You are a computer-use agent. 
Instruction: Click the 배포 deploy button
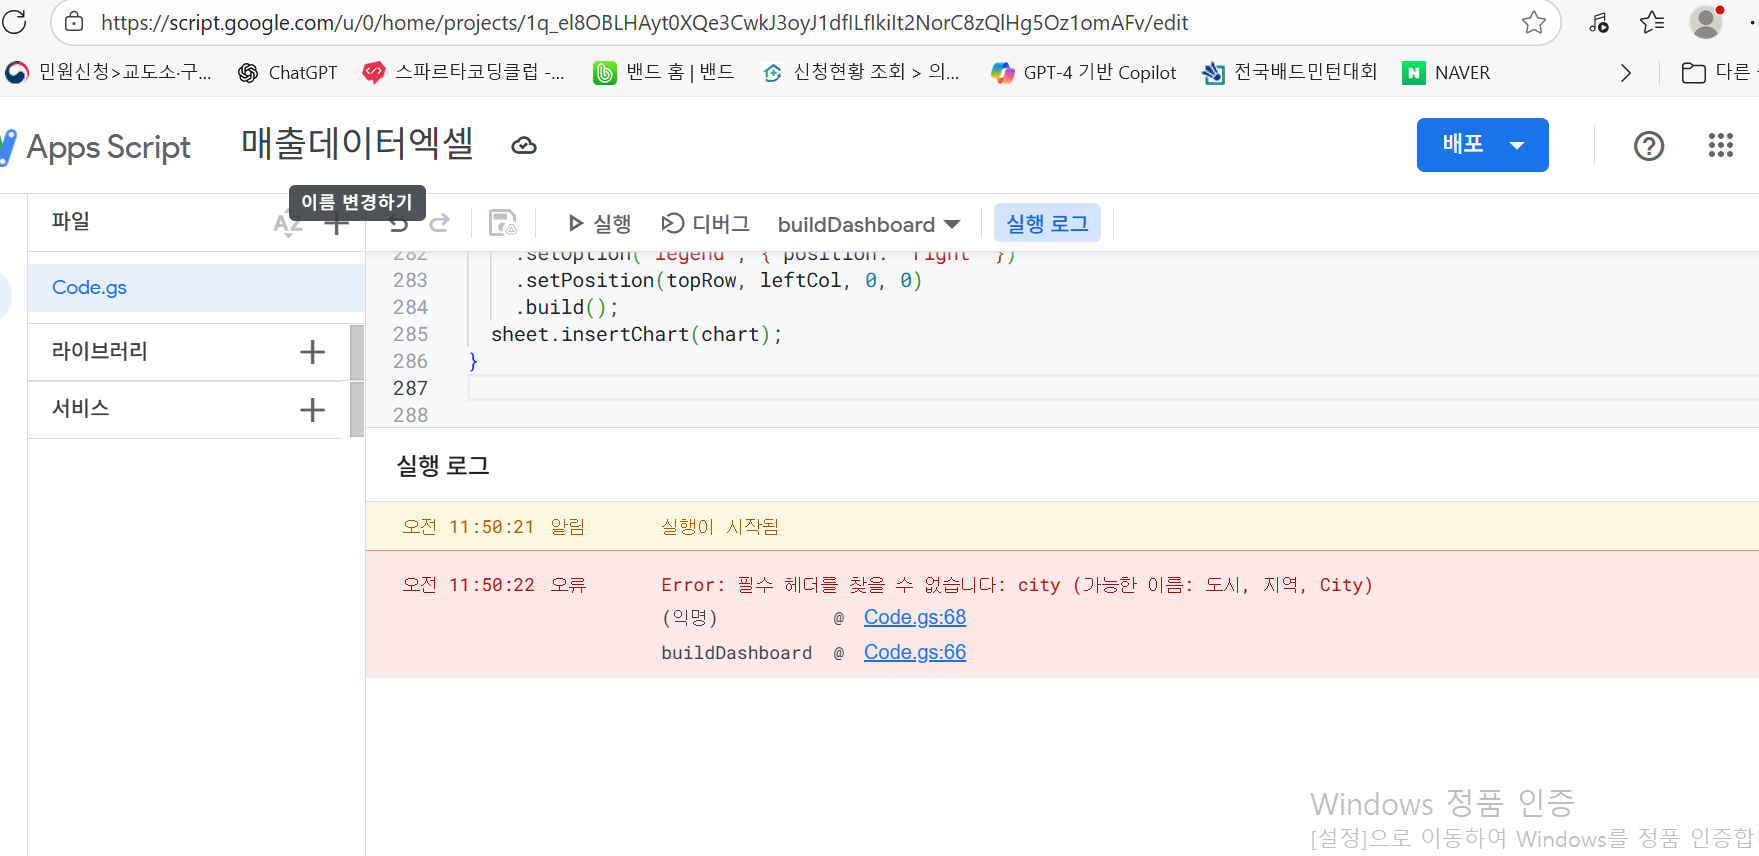click(x=1482, y=145)
